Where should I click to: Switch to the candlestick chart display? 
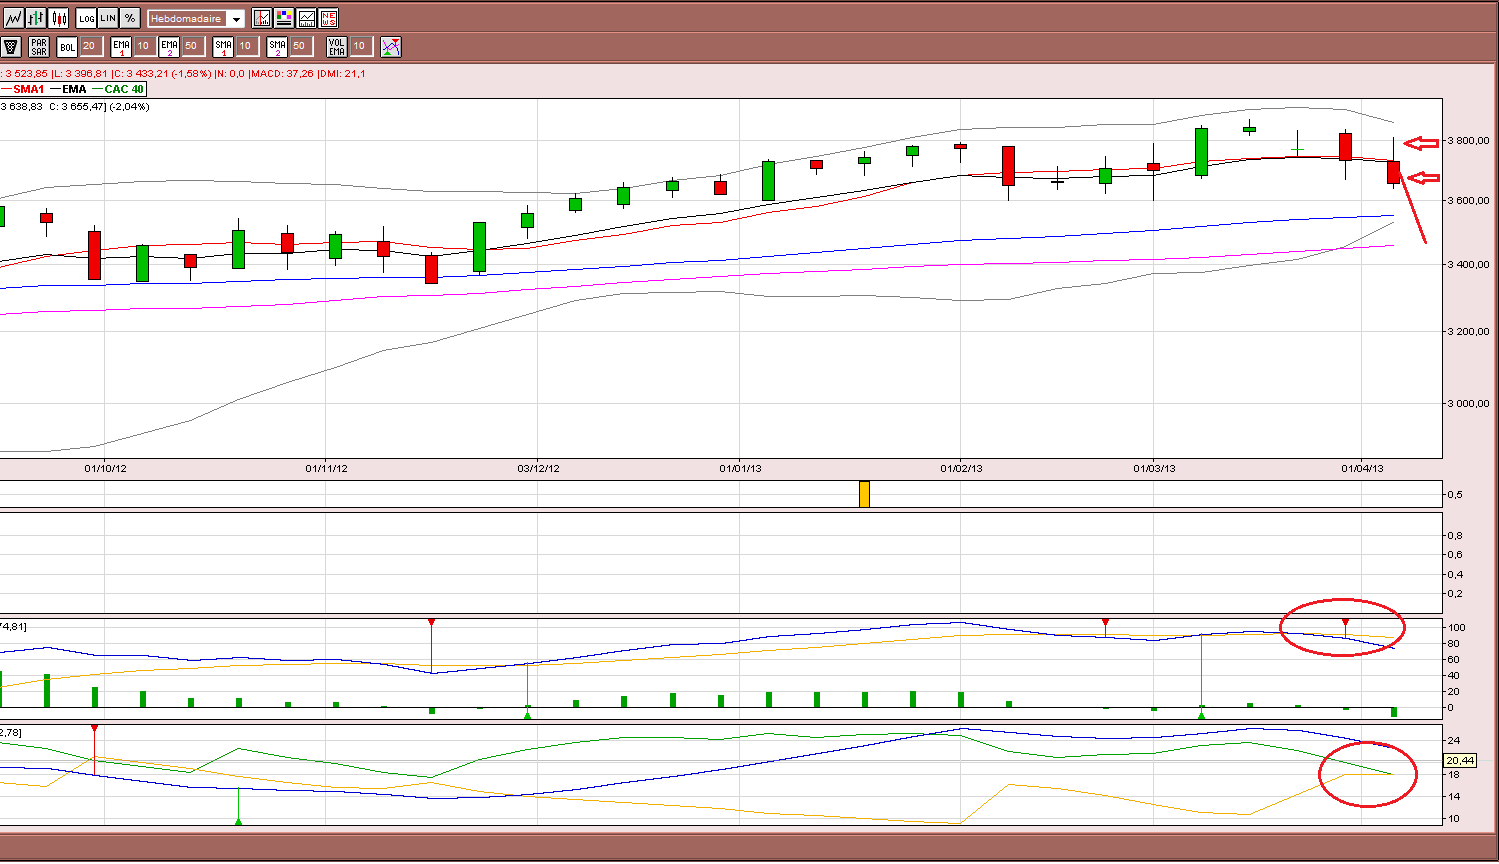[x=59, y=18]
